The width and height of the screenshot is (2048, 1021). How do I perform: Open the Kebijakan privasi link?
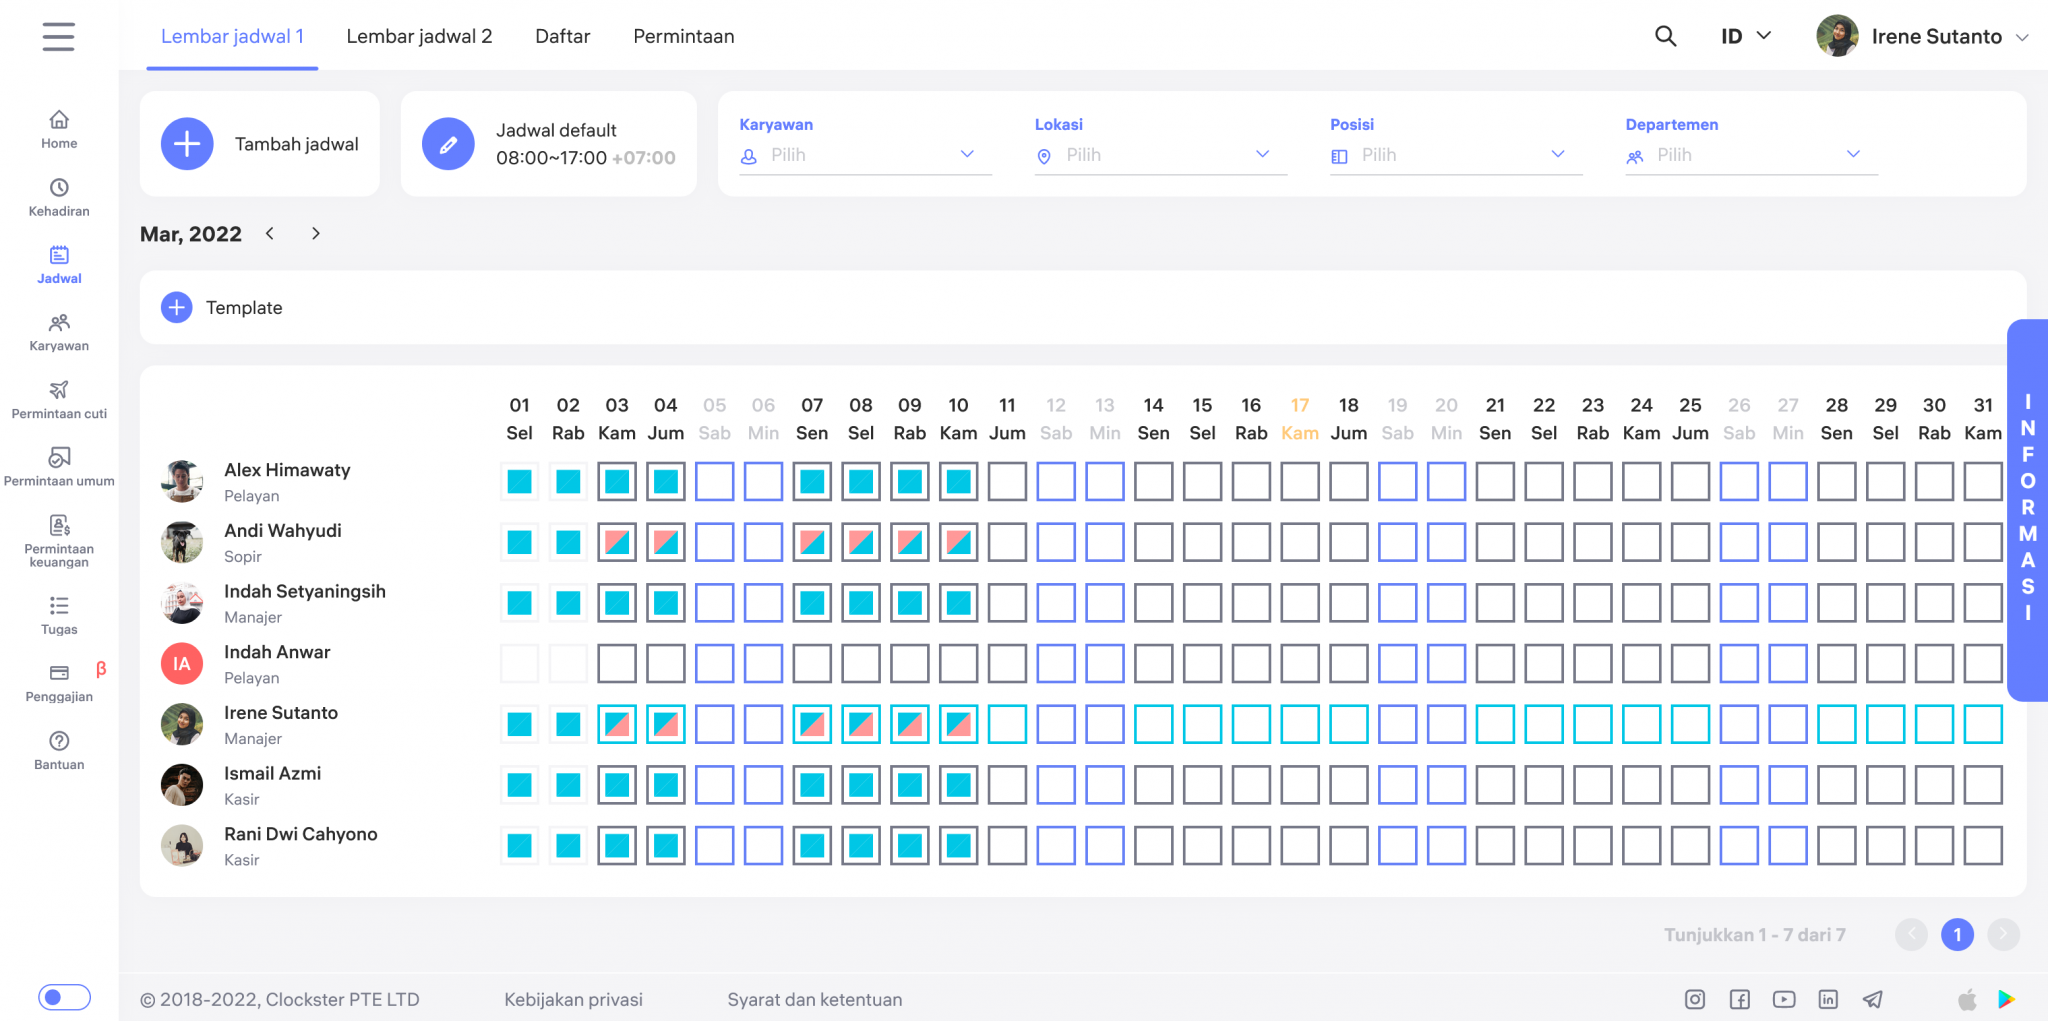click(x=573, y=999)
